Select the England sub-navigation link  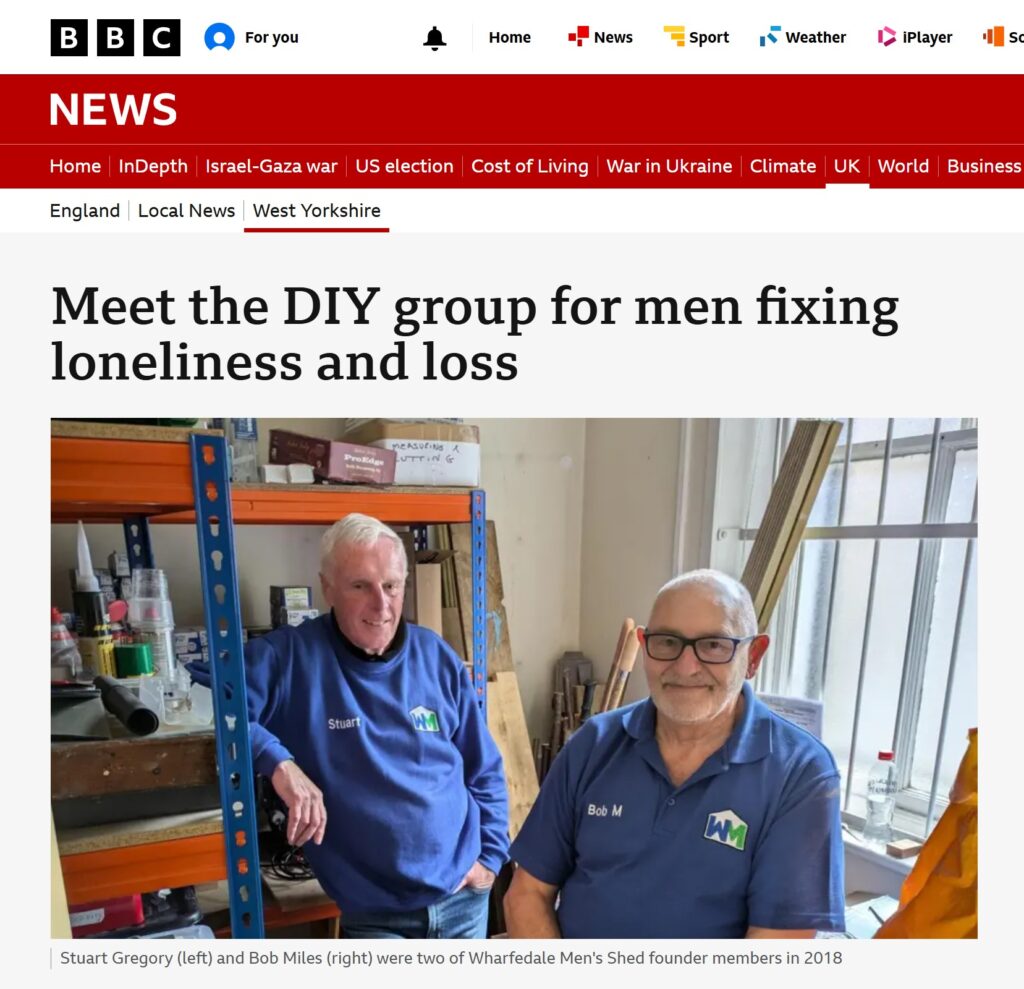pyautogui.click(x=85, y=210)
